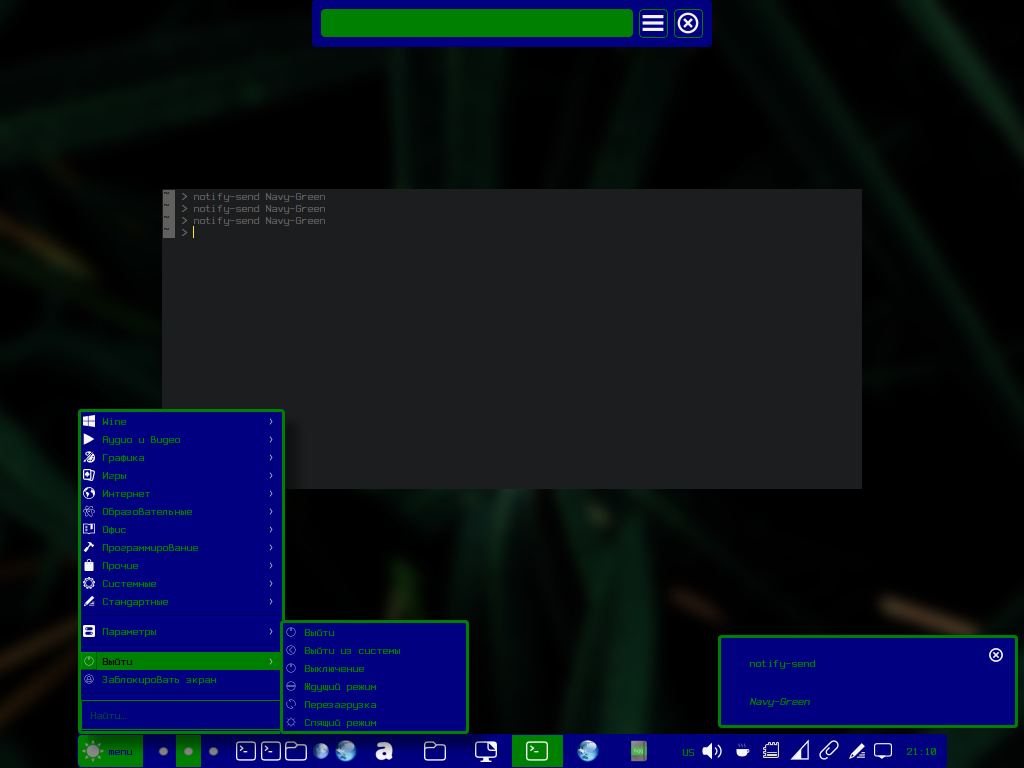Click the green field in top bar
The image size is (1024, 768).
pyautogui.click(x=477, y=24)
